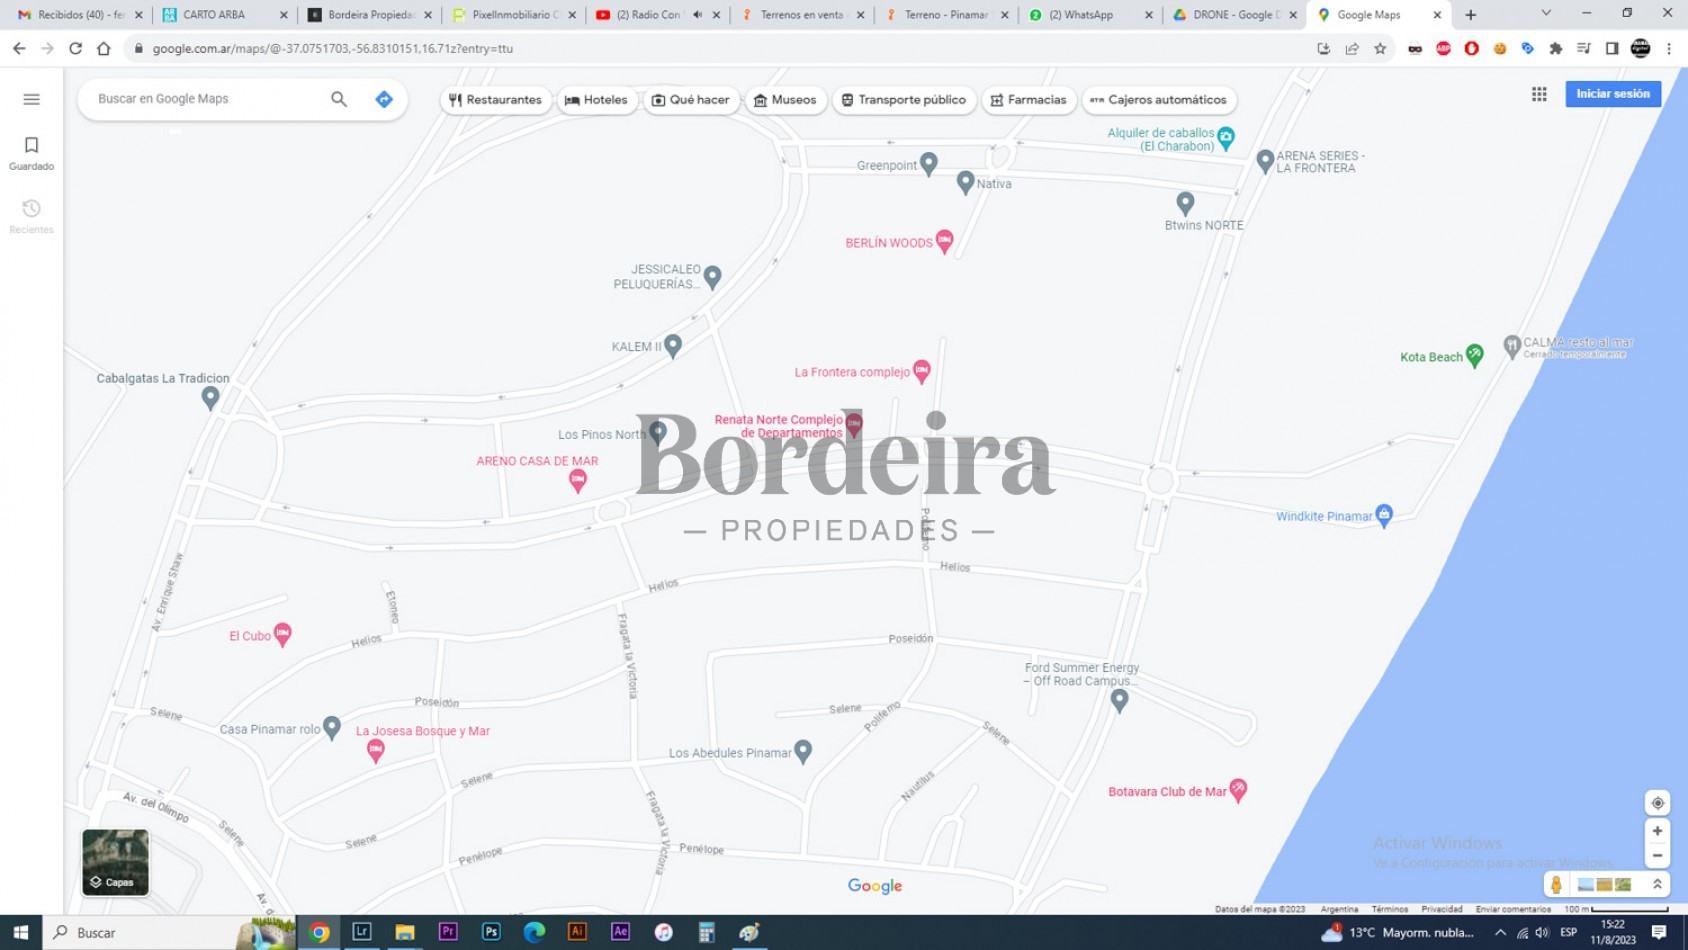This screenshot has height=950, width=1688.
Task: Zoom in on the map
Action: pos(1657,831)
